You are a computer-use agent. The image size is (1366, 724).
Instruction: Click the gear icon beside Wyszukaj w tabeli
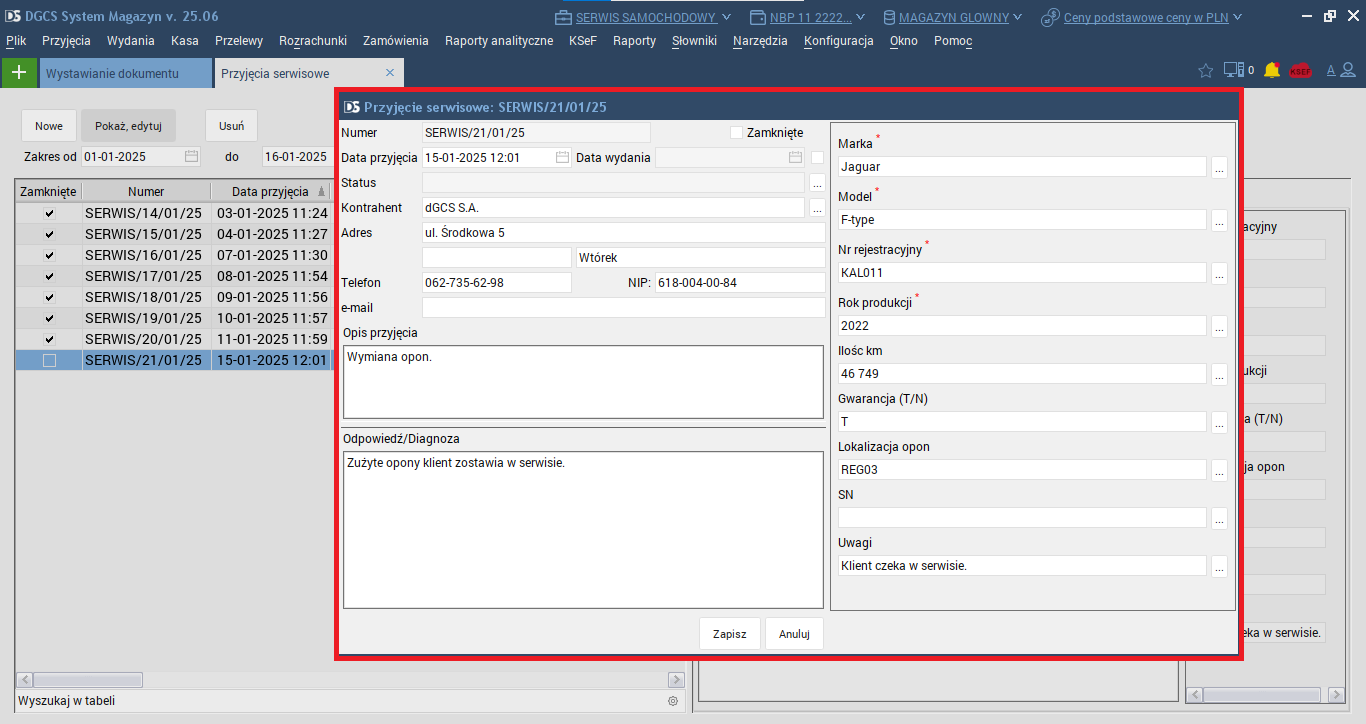tap(673, 701)
